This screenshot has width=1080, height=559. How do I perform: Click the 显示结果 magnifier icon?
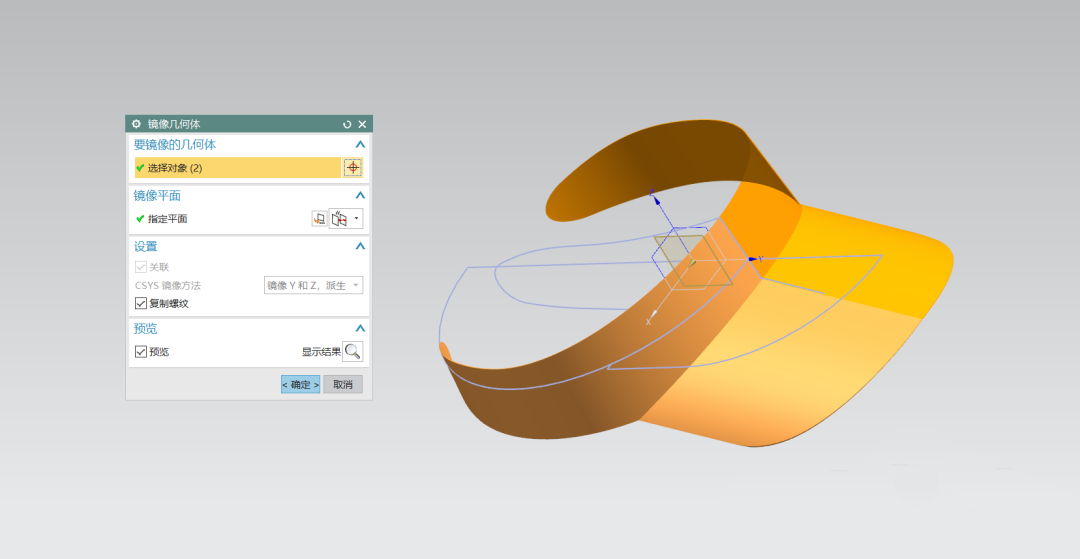tap(353, 352)
